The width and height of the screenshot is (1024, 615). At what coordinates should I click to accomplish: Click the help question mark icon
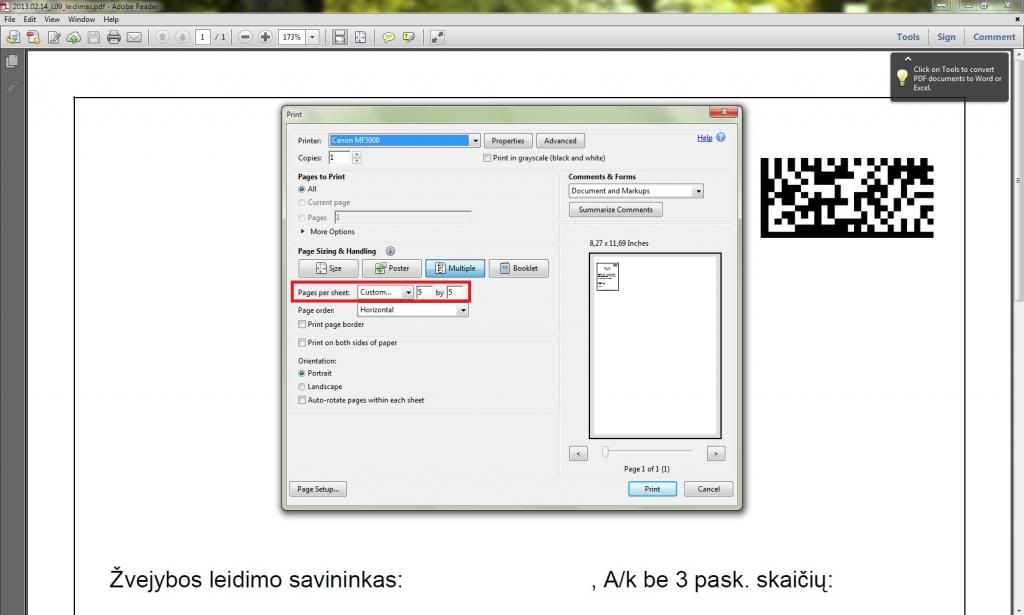pyautogui.click(x=720, y=137)
